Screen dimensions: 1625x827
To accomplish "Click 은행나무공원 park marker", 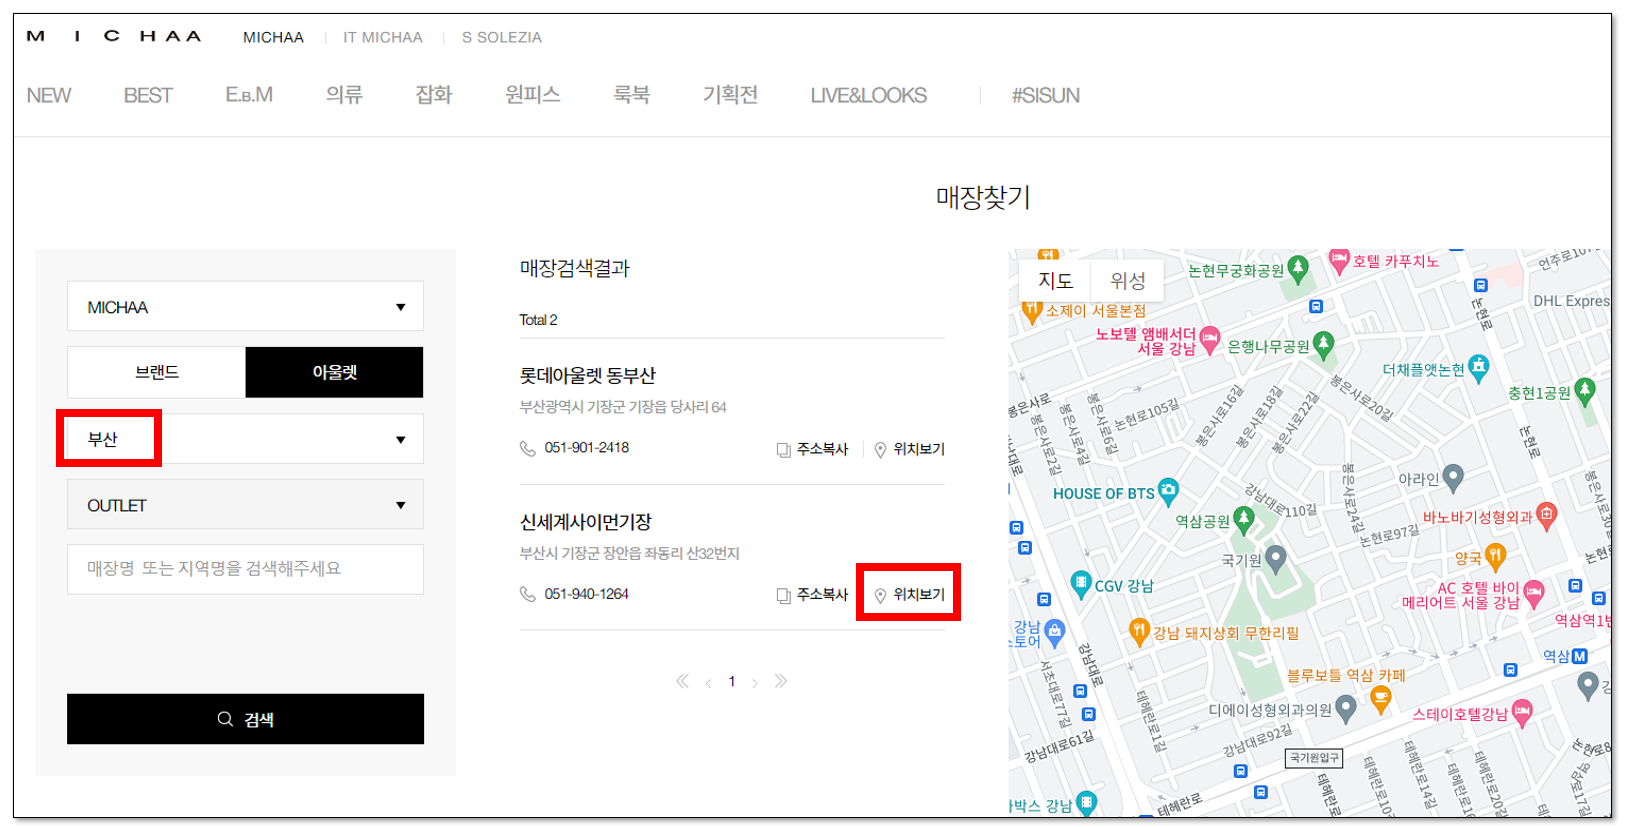I will point(1323,344).
